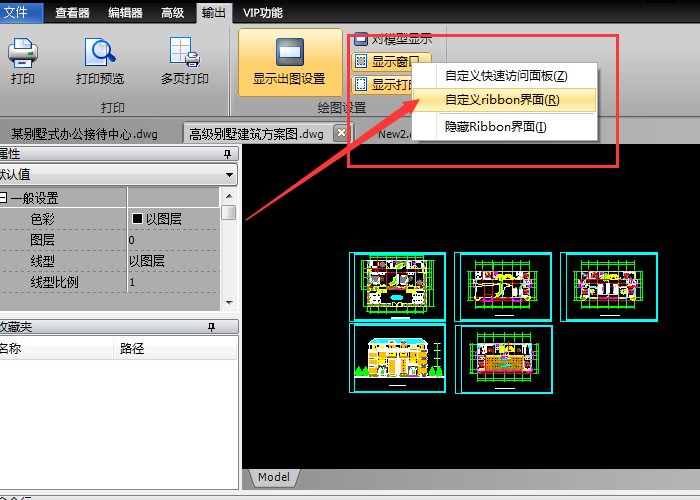700x500 pixels.
Task: Click the 显示窗口 icon button
Action: 360,61
